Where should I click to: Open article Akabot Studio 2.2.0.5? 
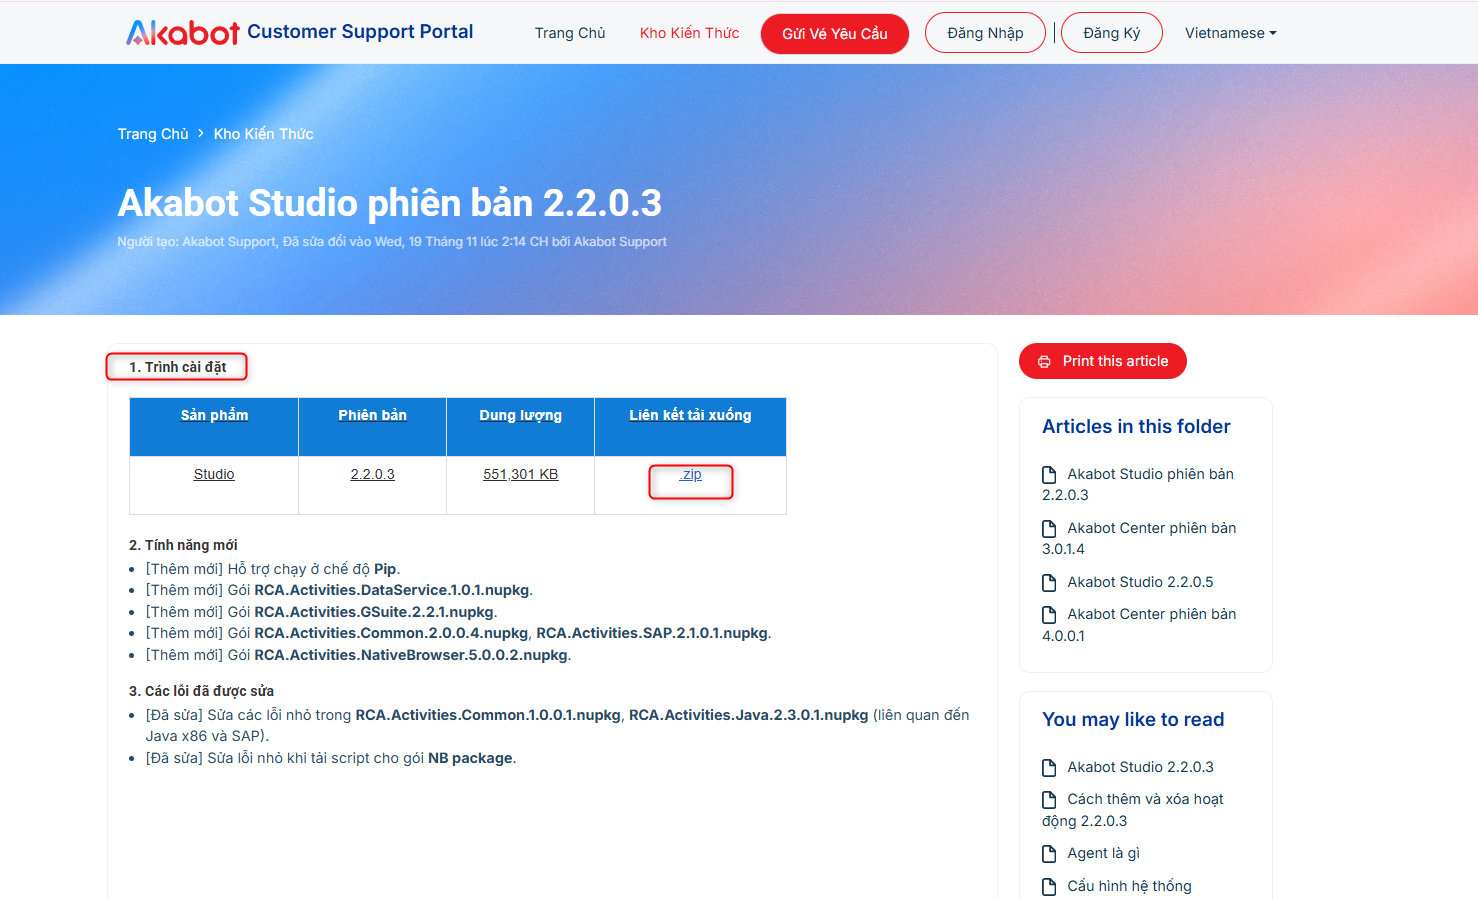pyautogui.click(x=1140, y=582)
